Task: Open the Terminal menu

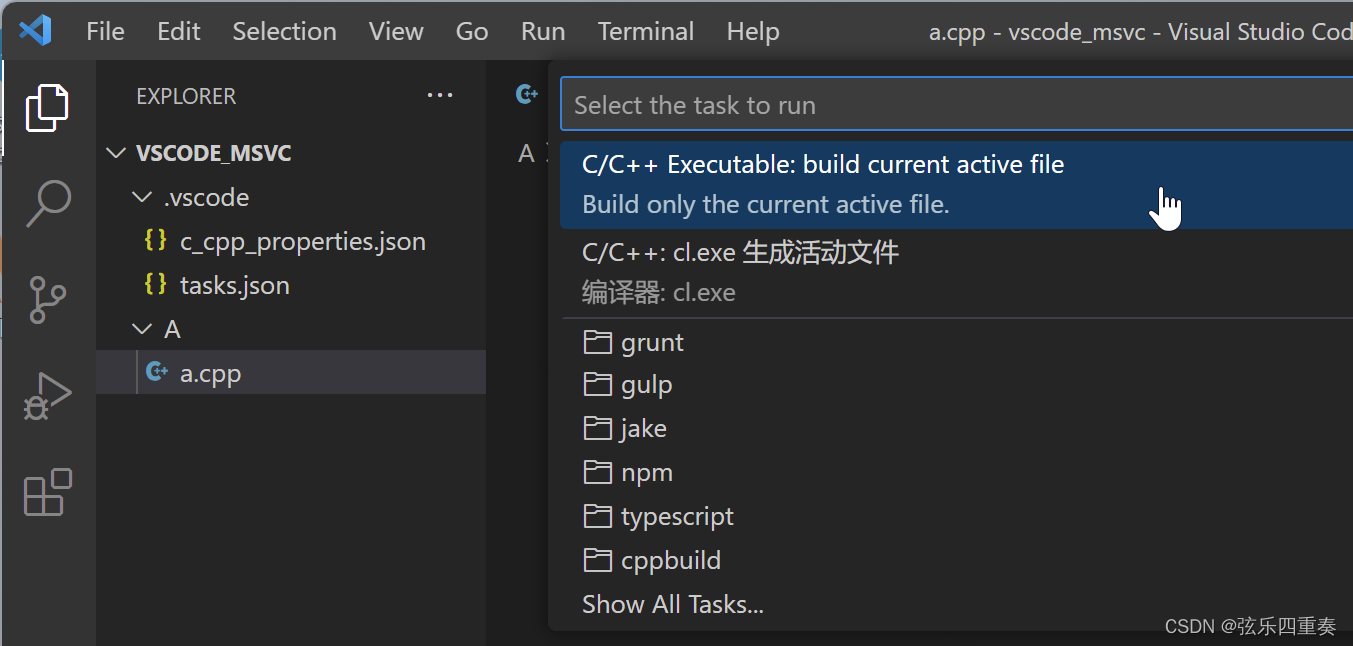Action: tap(646, 31)
